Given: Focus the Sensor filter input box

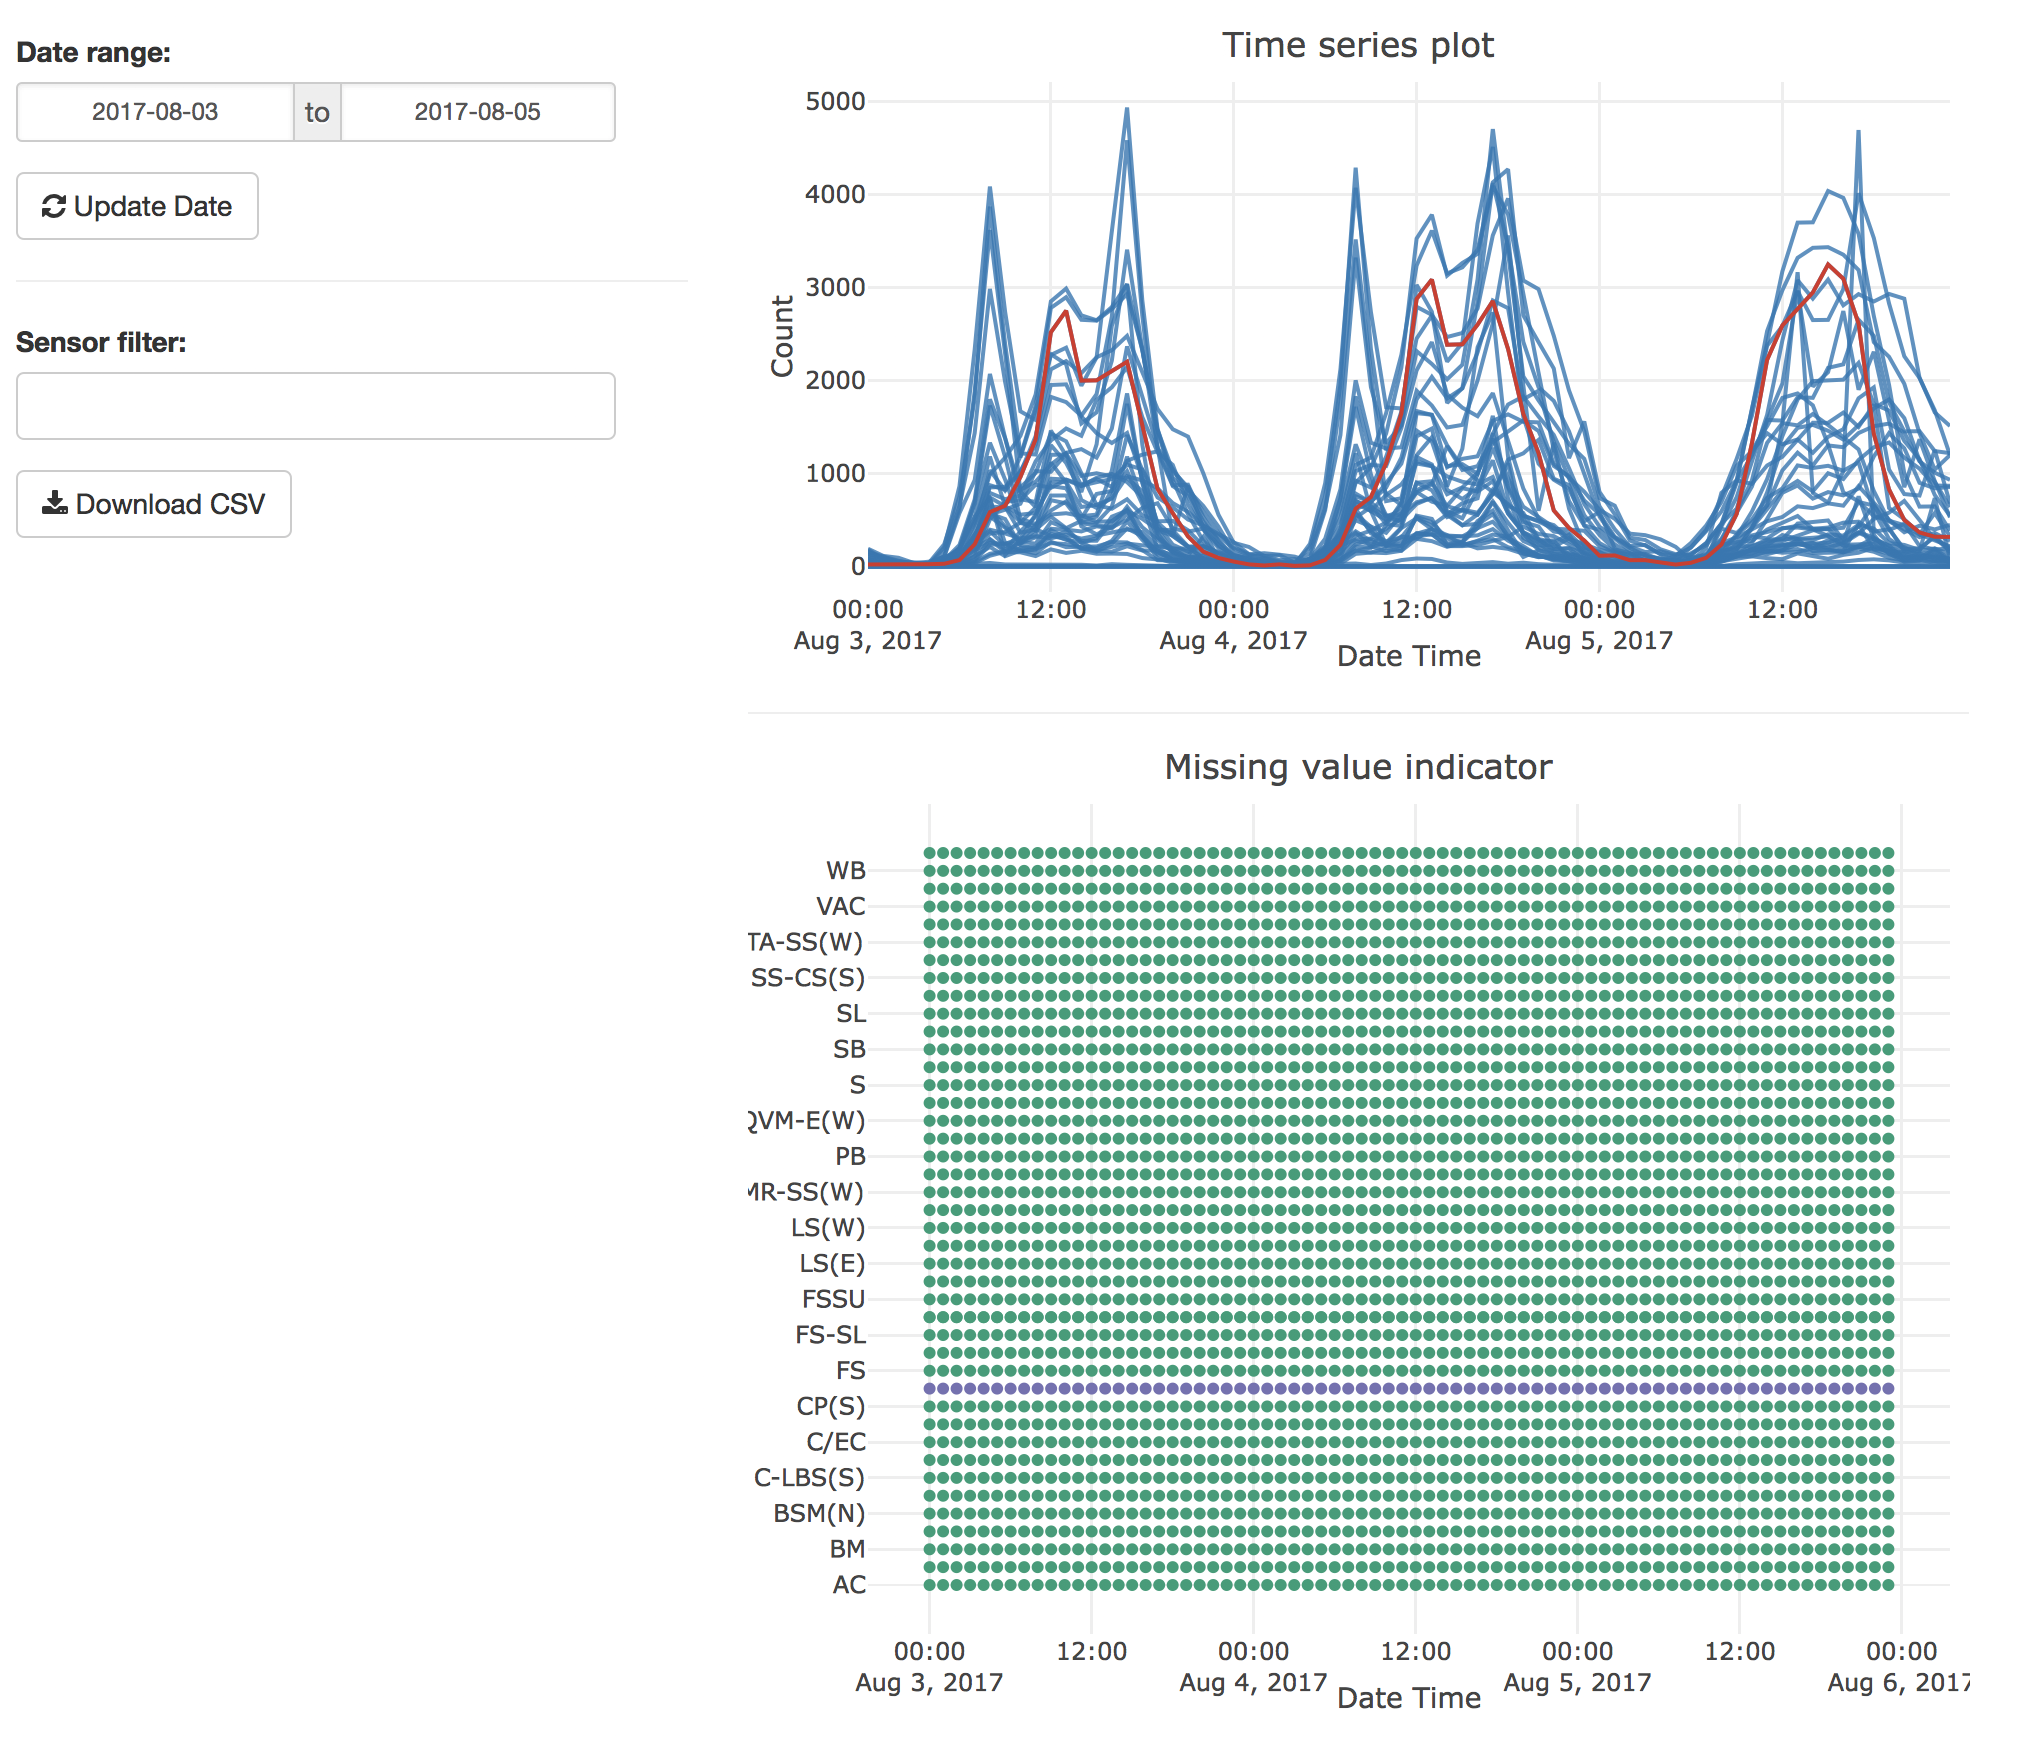Looking at the screenshot, I should tap(315, 406).
